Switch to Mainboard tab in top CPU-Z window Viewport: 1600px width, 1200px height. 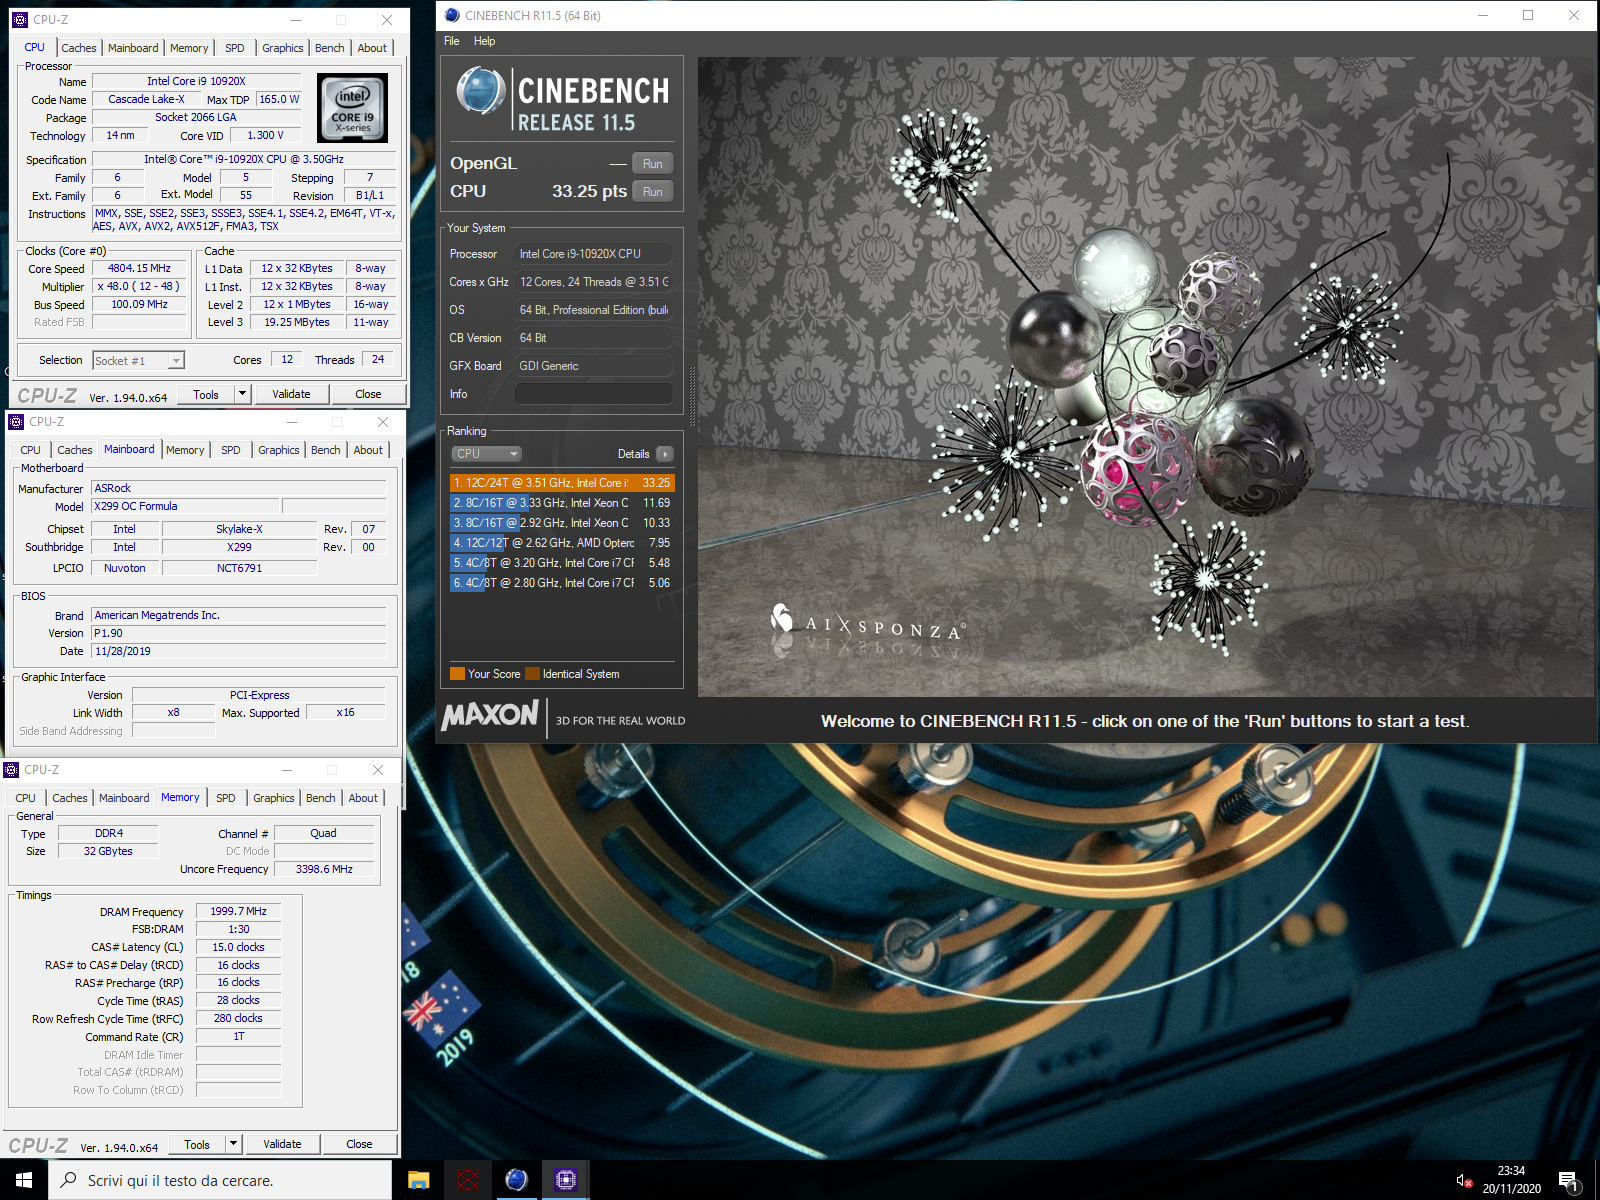[133, 48]
